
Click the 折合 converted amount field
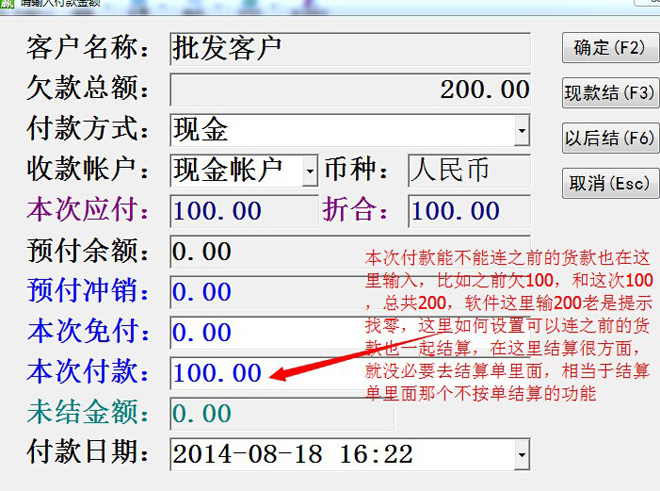click(x=468, y=211)
